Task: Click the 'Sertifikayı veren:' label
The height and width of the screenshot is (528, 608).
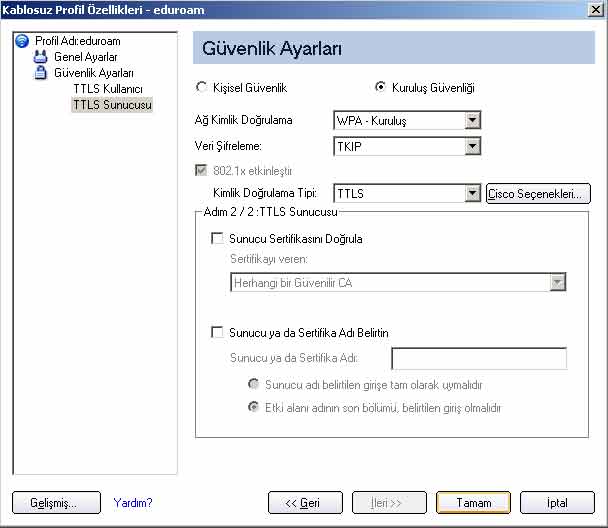Action: (x=269, y=259)
